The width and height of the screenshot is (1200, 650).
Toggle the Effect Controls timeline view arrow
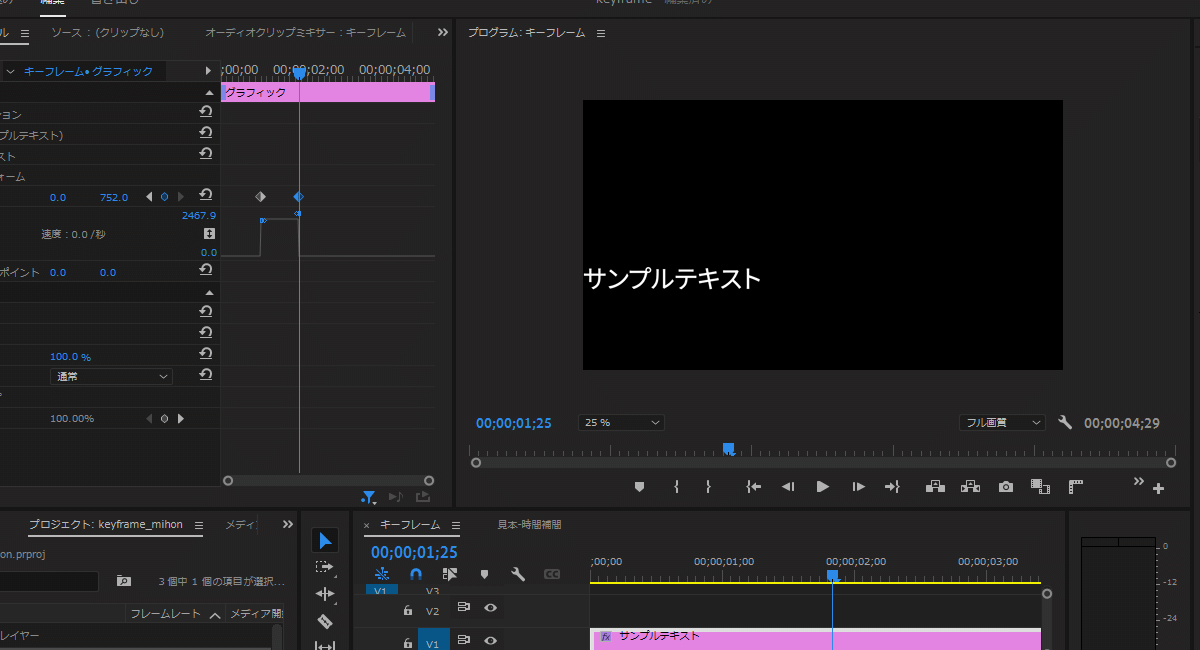[208, 71]
